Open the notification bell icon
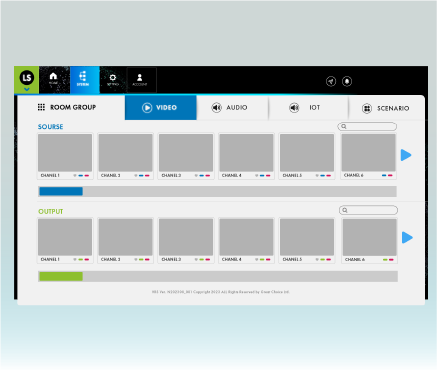 pos(347,81)
